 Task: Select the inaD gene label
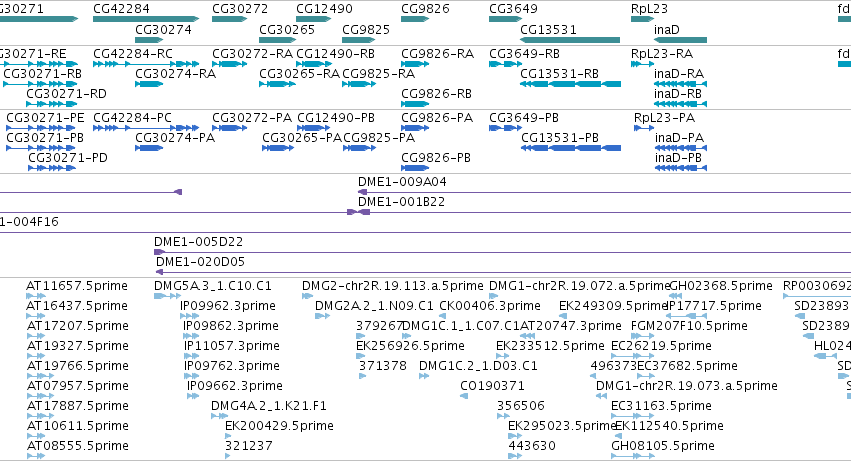coord(666,29)
